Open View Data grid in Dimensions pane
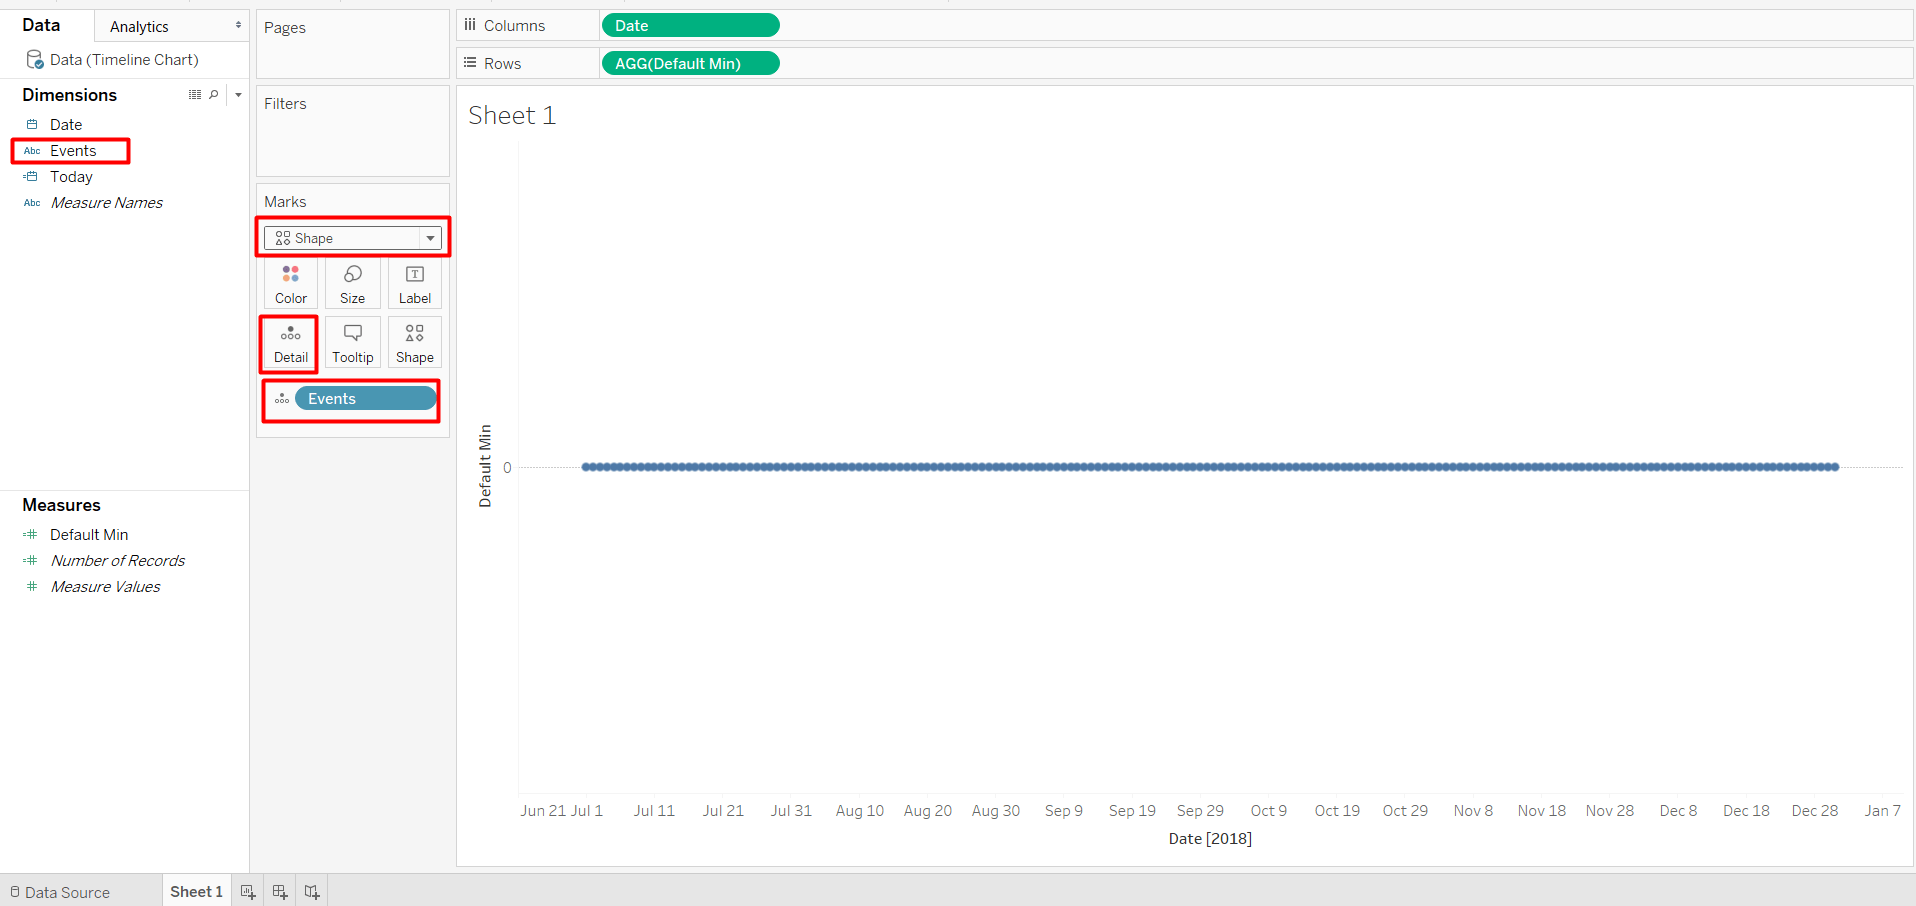This screenshot has height=906, width=1916. pyautogui.click(x=194, y=94)
